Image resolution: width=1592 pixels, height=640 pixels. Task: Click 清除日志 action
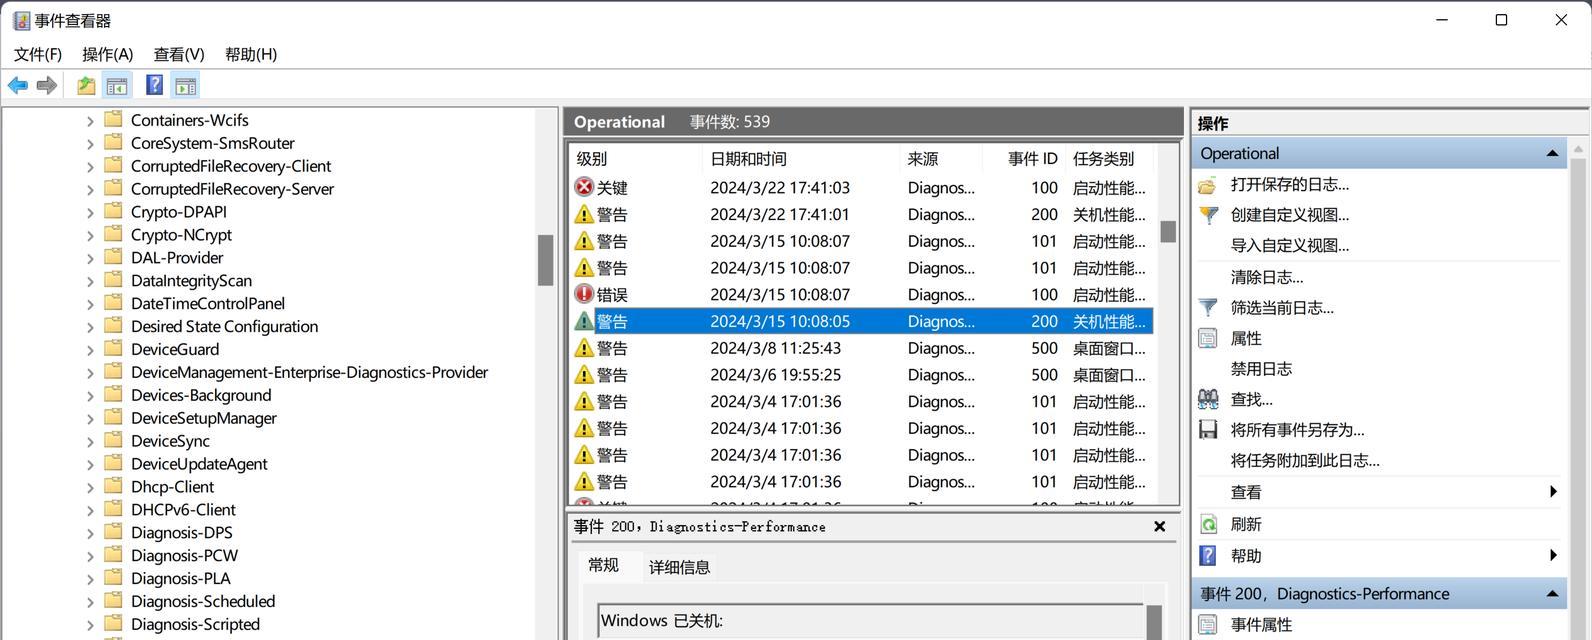coord(1267,277)
